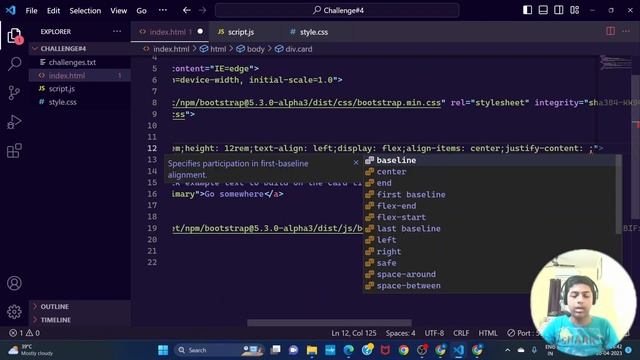
Task: Open editor More Actions ellipsis
Action: point(626,31)
